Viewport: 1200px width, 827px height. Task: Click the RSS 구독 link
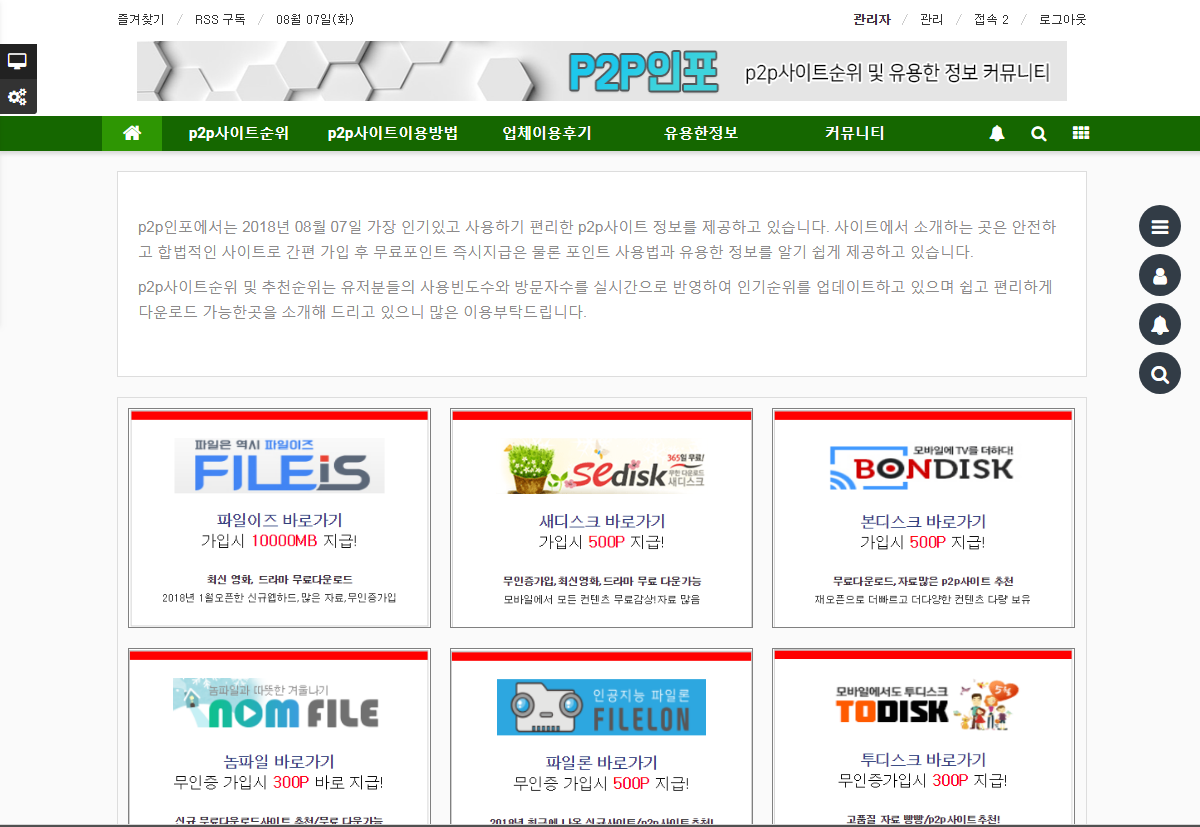click(x=220, y=20)
